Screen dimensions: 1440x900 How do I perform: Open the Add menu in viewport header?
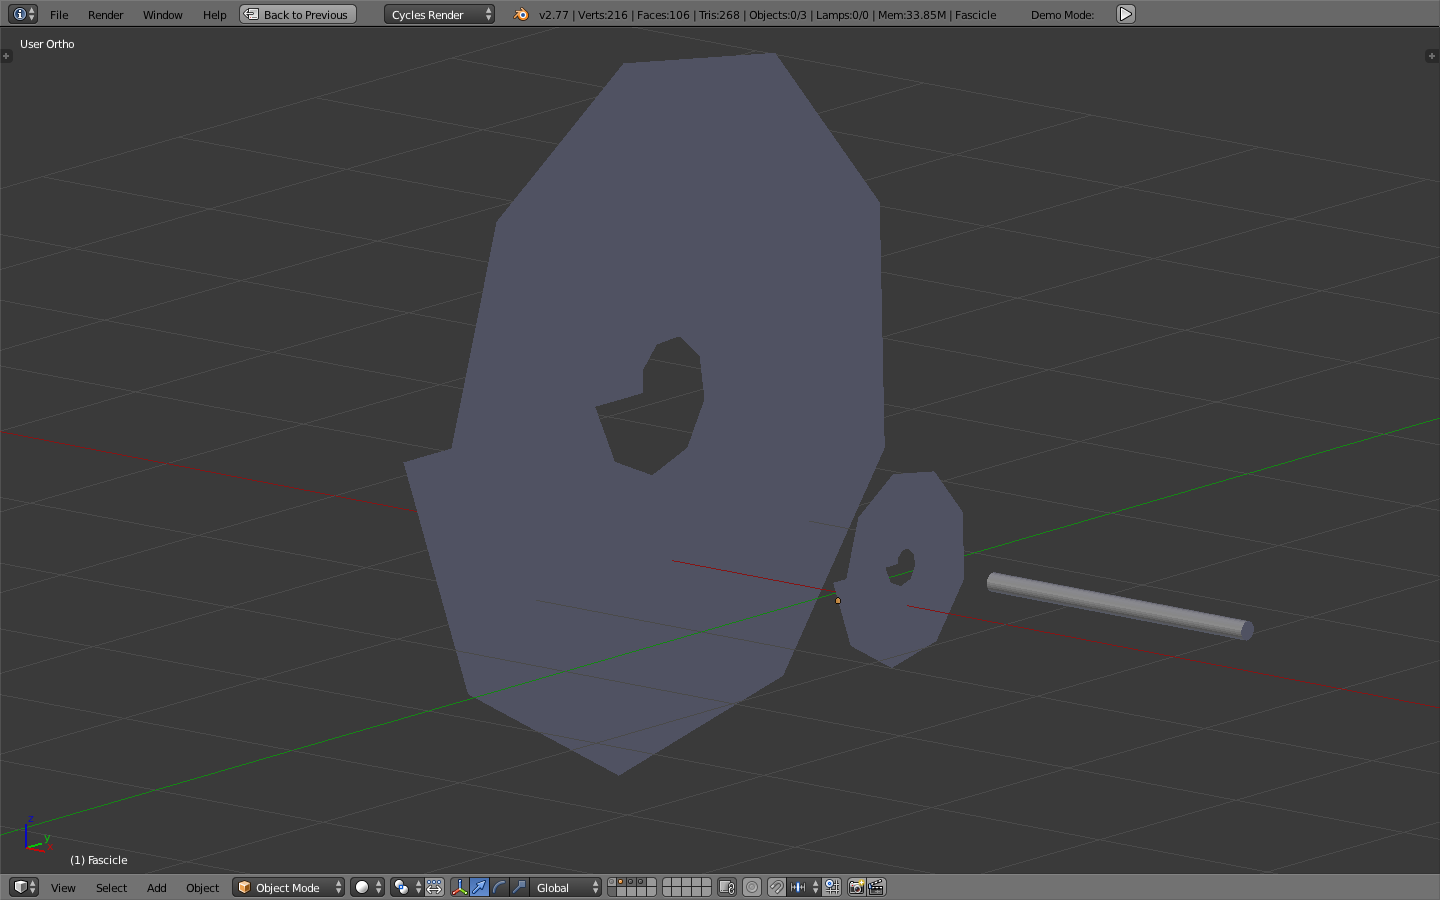(x=156, y=888)
